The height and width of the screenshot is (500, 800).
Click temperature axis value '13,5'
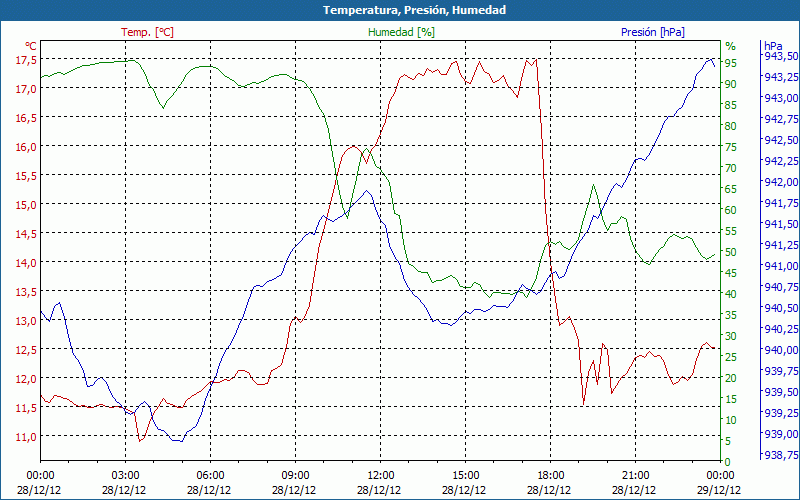(27, 291)
